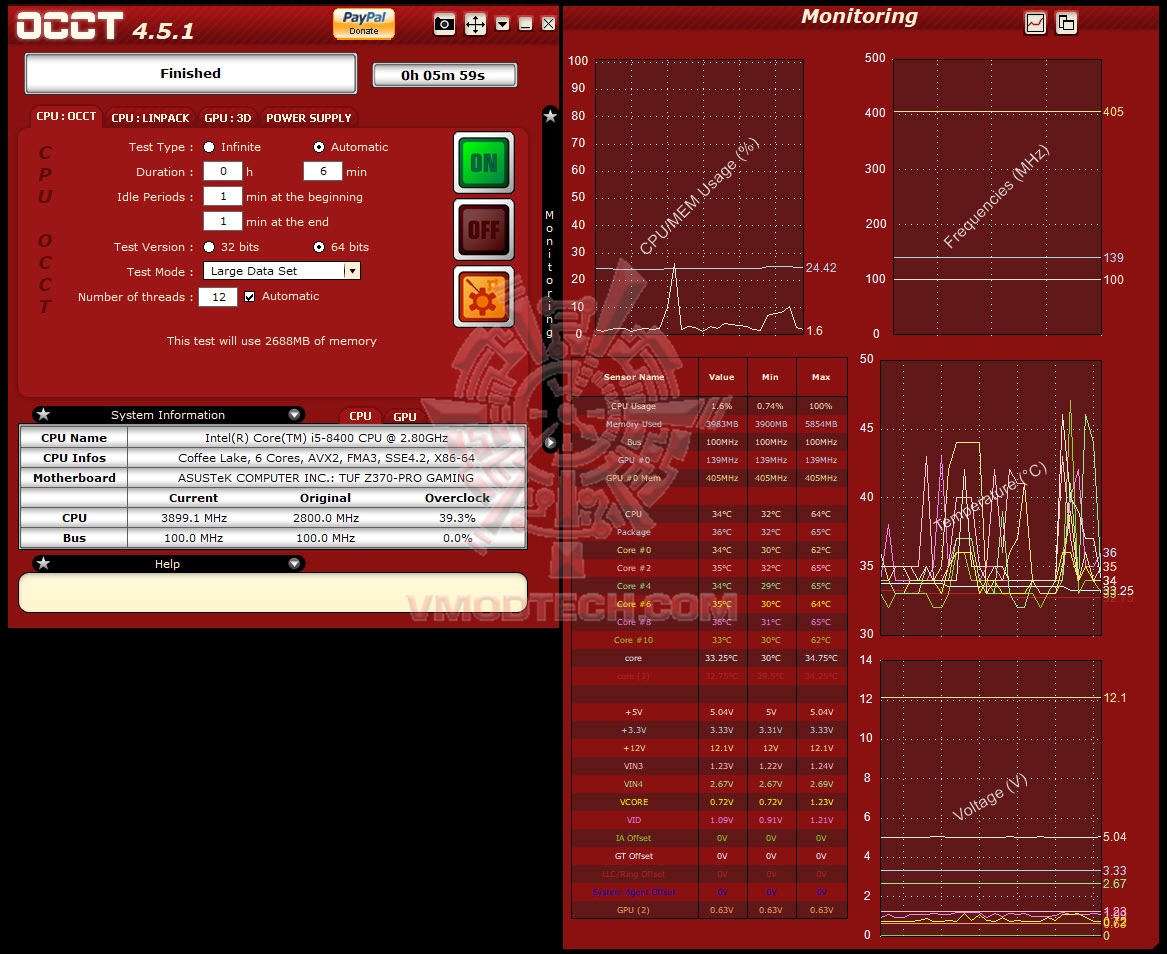Select the VCORE voltage sensor row

click(x=709, y=802)
